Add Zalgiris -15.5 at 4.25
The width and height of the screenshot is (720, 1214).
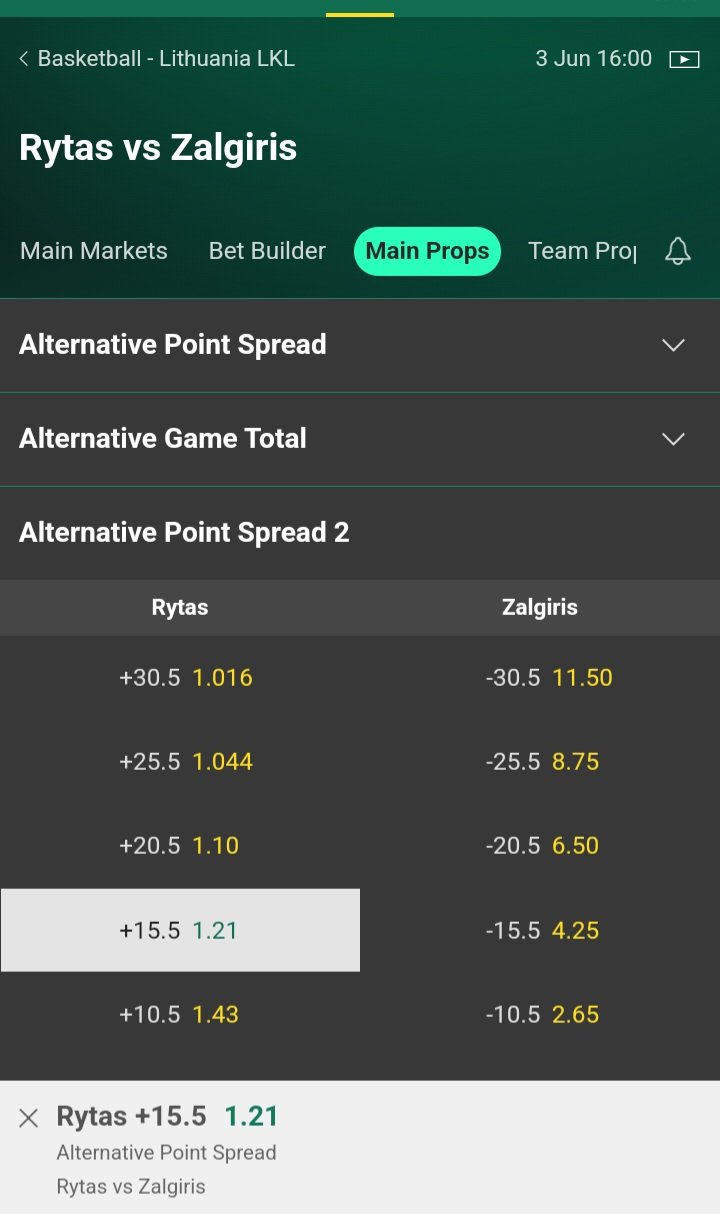click(x=542, y=930)
